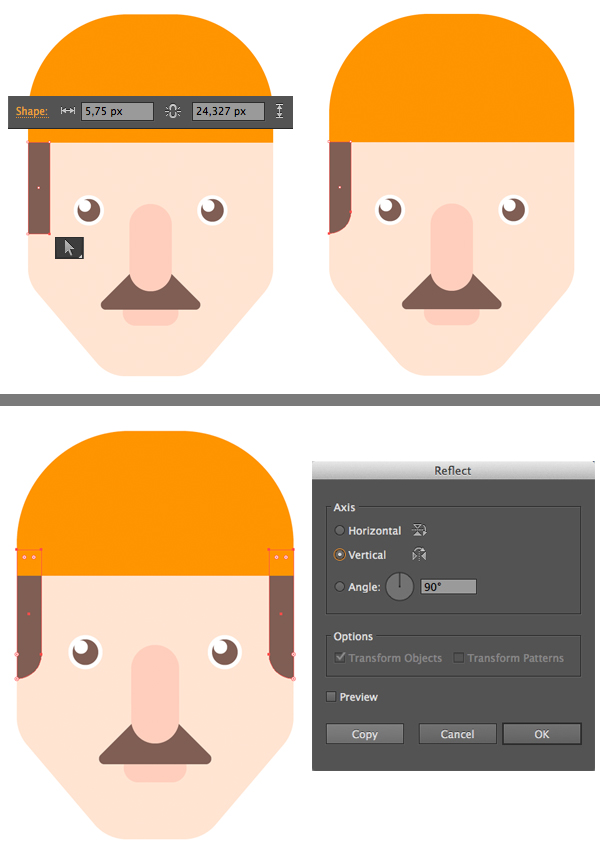Image resolution: width=600 pixels, height=863 pixels.
Task: Click the angle dial in Reflect dialog
Action: (399, 587)
